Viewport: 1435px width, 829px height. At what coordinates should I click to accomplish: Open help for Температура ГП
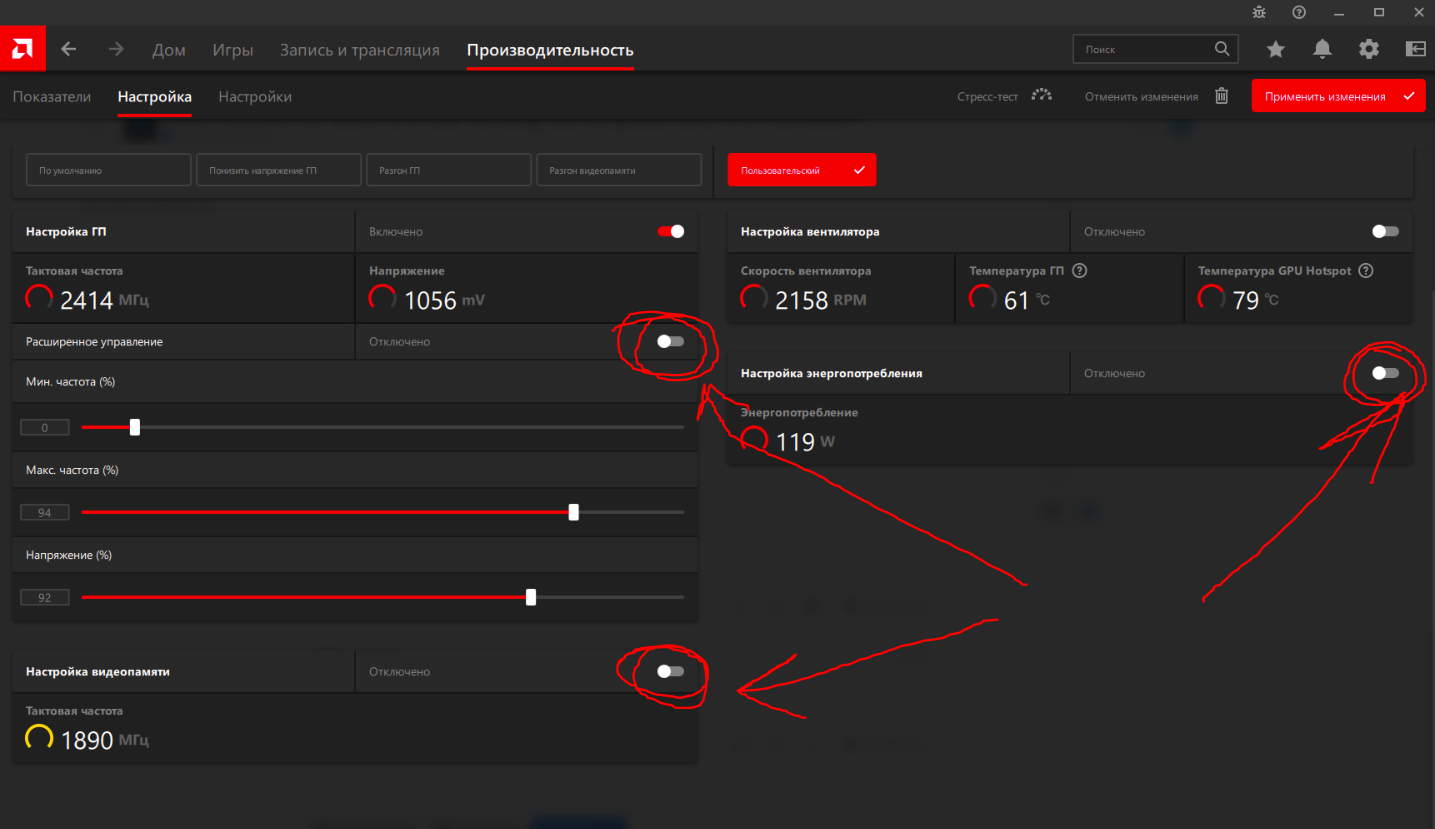(x=1079, y=271)
